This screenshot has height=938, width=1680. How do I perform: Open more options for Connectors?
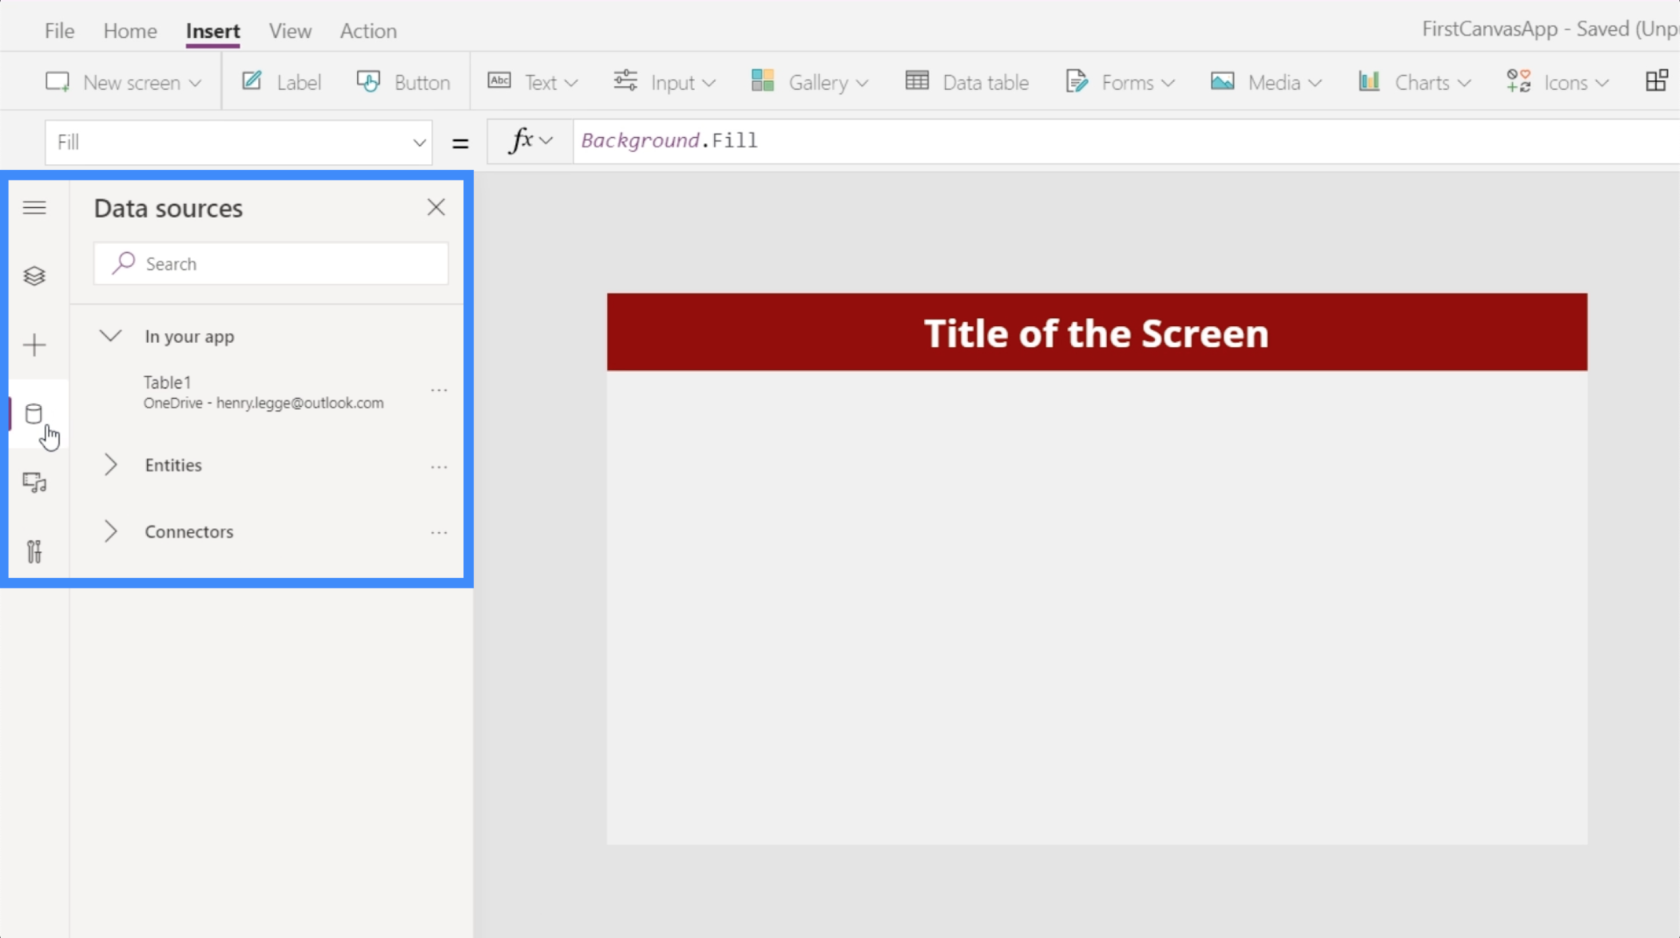coord(439,533)
